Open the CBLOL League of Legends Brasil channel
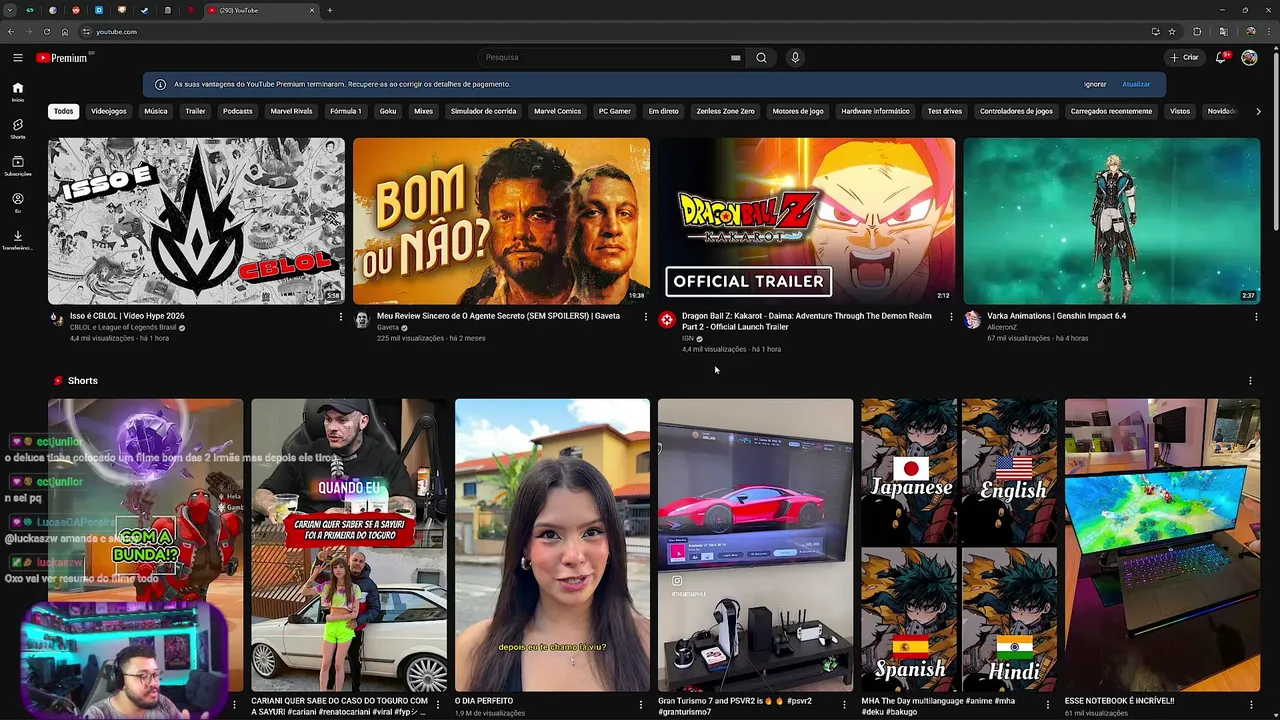The image size is (1280, 720). click(x=123, y=328)
